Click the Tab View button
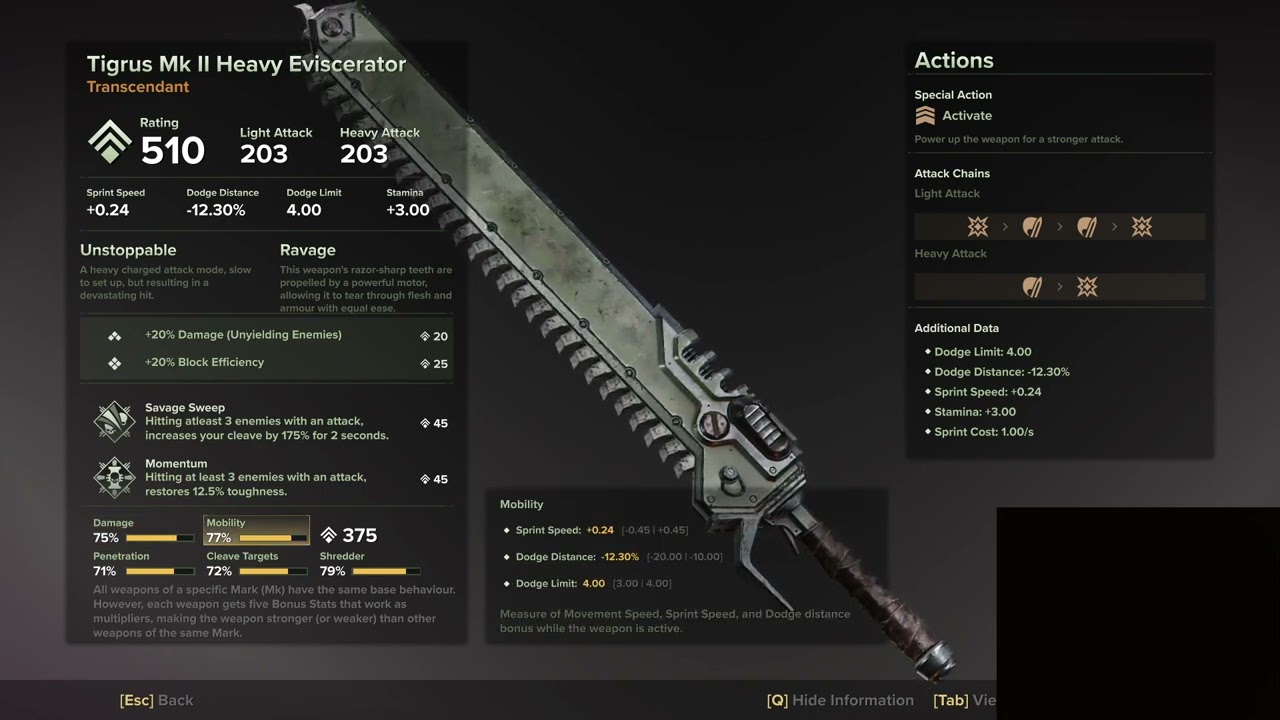The image size is (1280, 720). click(965, 700)
